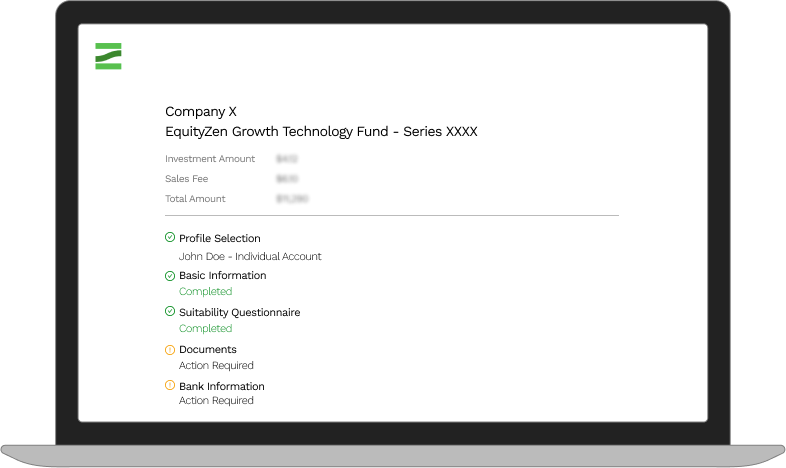
Task: Click Action Required under Documents
Action: click(216, 366)
